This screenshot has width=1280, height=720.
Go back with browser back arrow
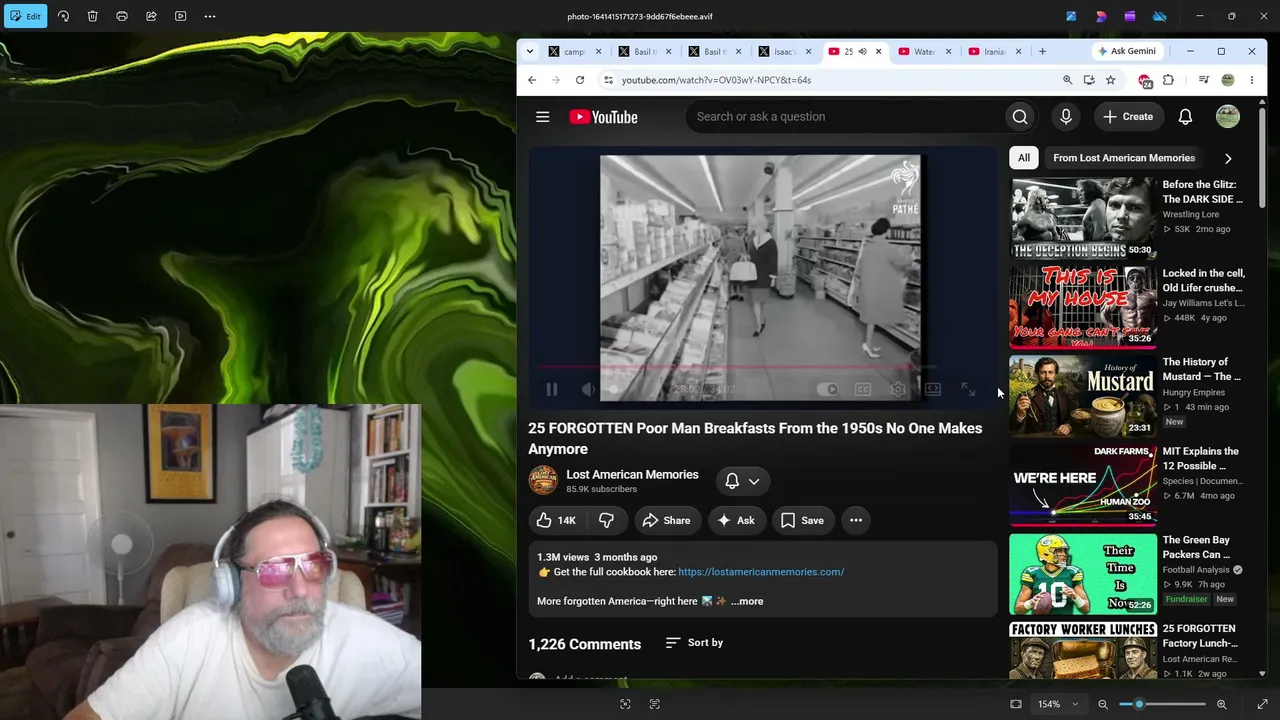tap(532, 80)
